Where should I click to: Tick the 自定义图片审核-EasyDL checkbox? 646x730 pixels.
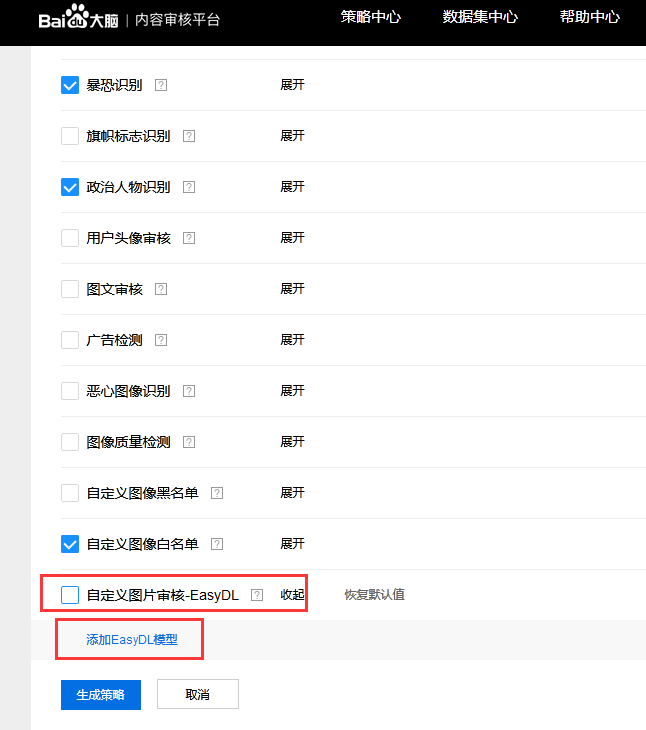click(x=70, y=595)
